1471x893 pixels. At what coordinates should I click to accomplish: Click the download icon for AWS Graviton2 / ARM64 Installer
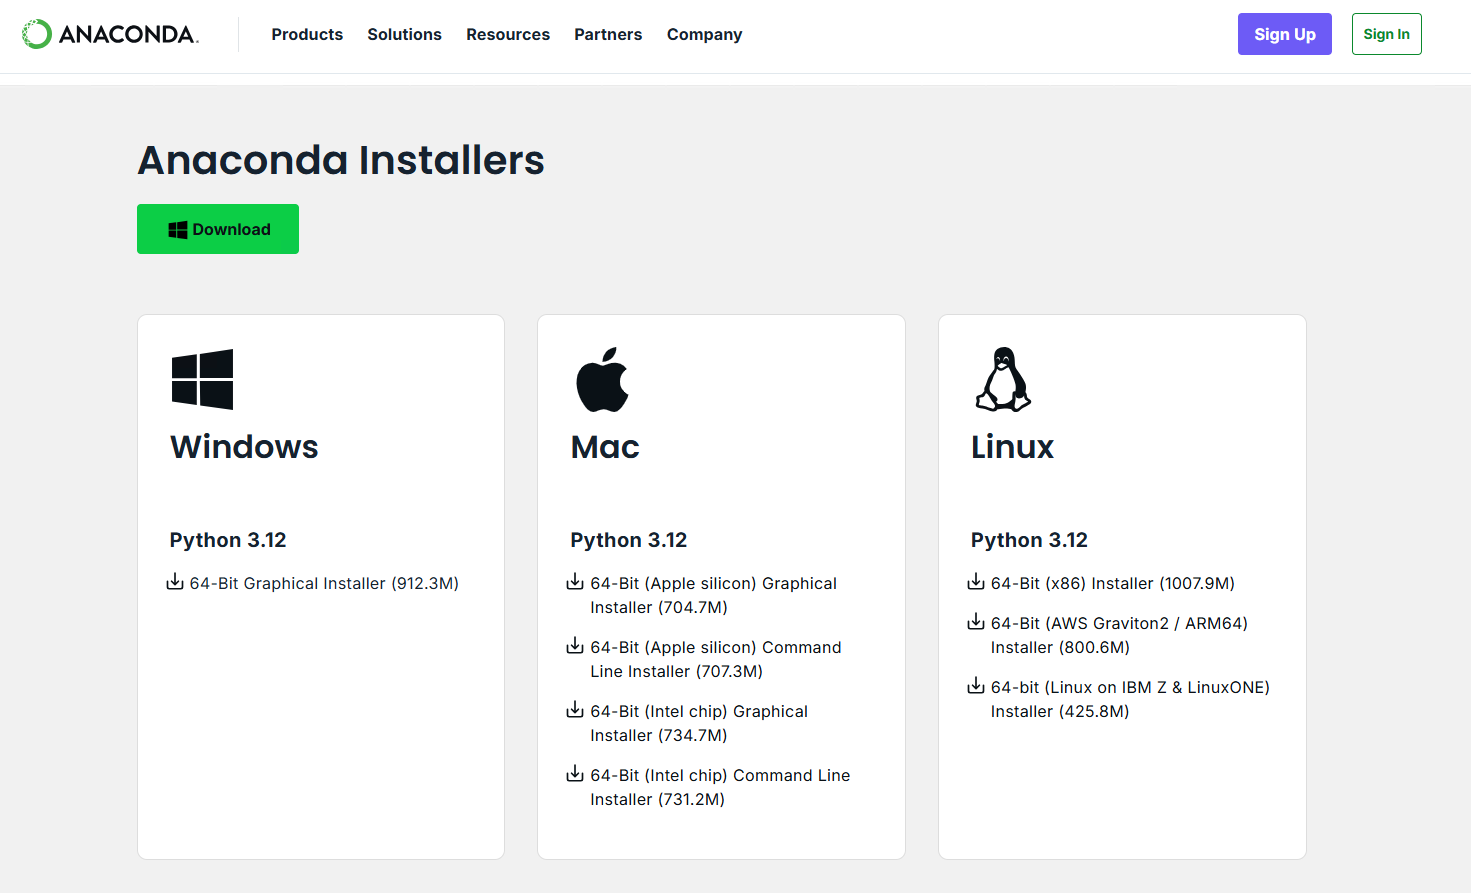coord(976,622)
